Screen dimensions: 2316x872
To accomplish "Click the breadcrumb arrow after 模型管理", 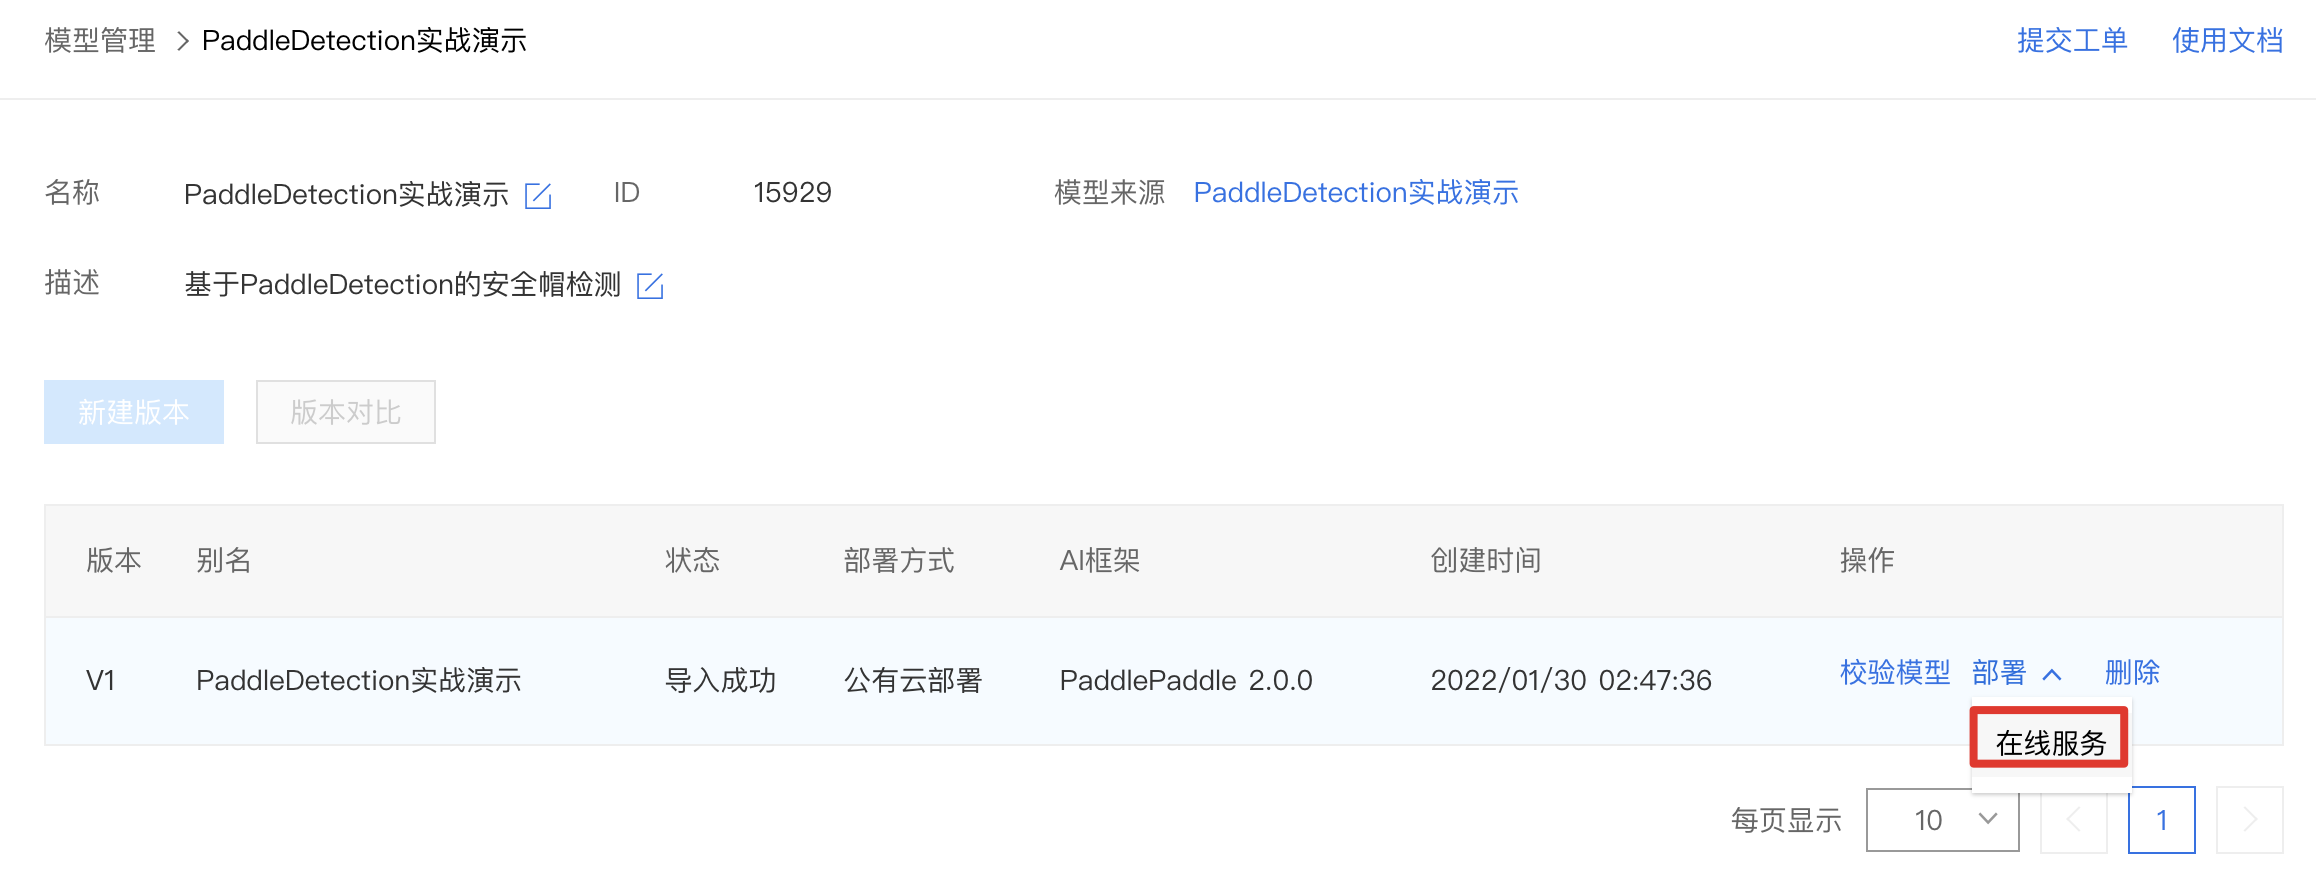I will 182,41.
